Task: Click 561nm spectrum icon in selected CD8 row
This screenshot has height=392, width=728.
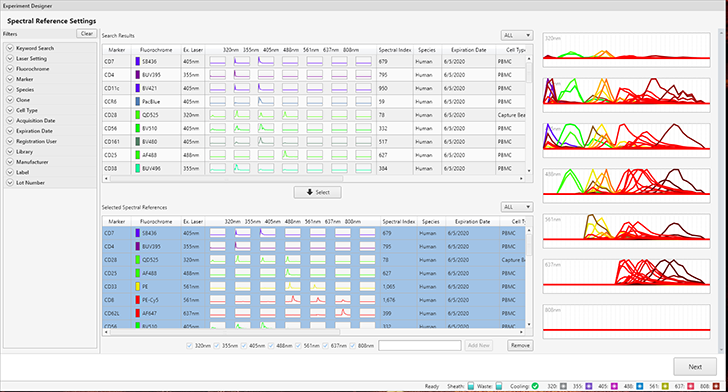Action: coord(318,300)
